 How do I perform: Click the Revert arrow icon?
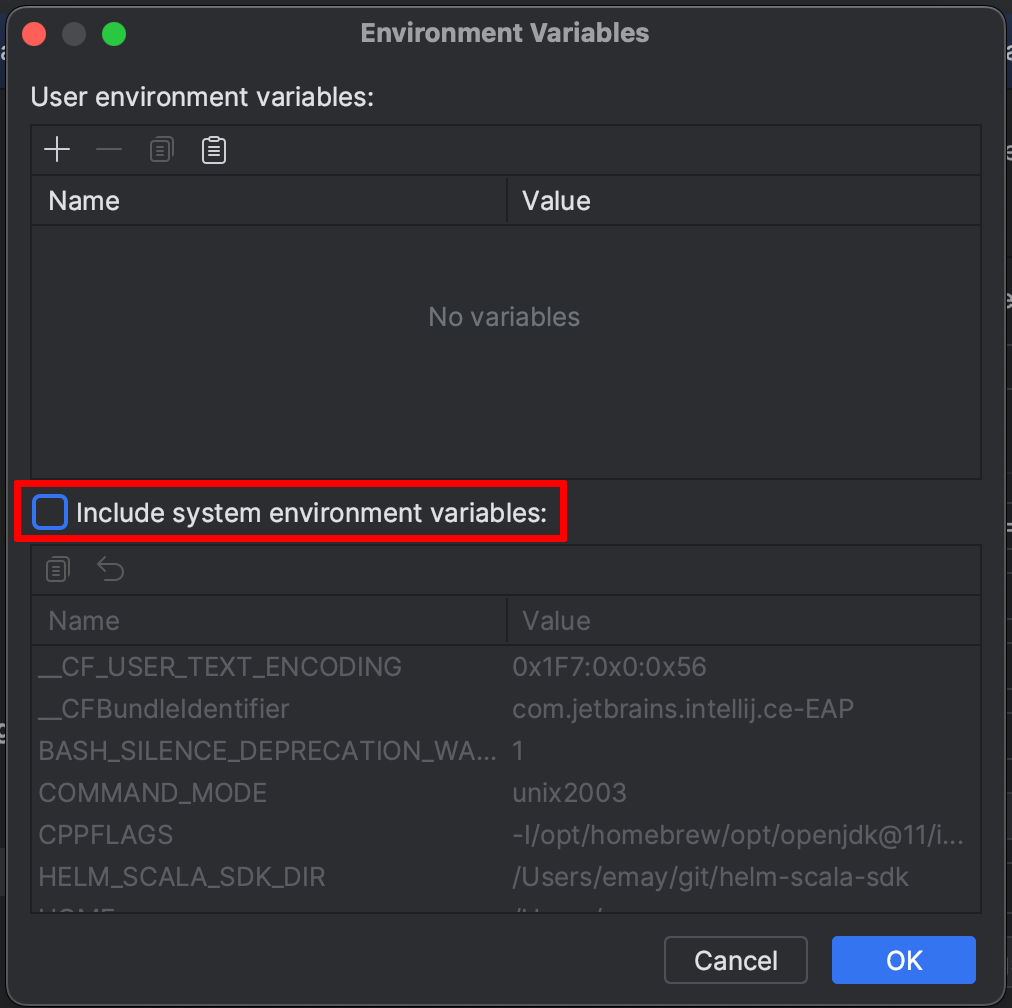pos(110,570)
